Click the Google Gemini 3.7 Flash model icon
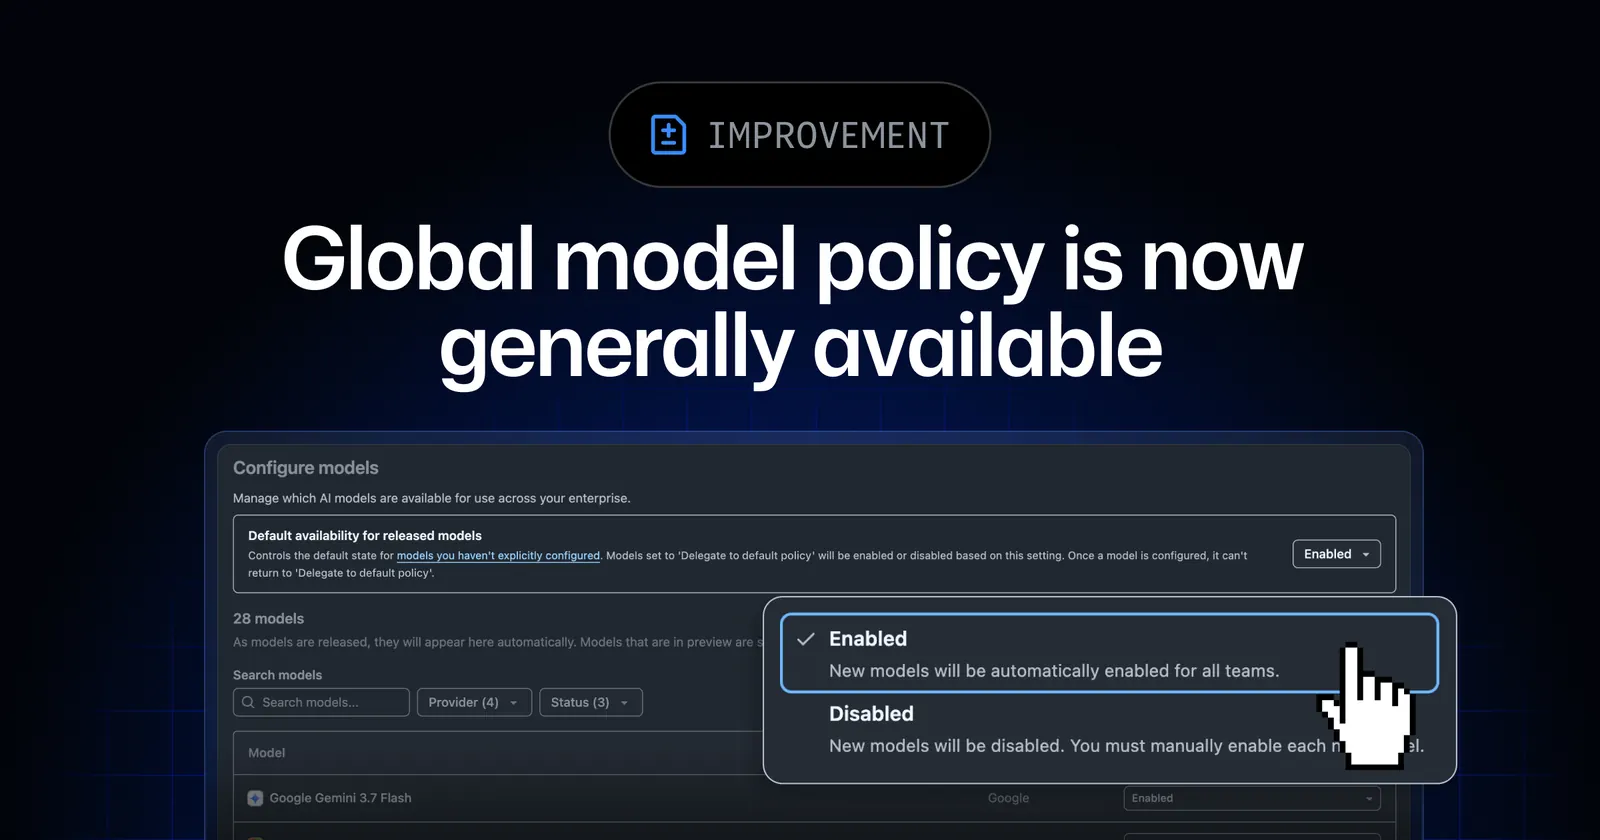1600x840 pixels. pos(255,798)
